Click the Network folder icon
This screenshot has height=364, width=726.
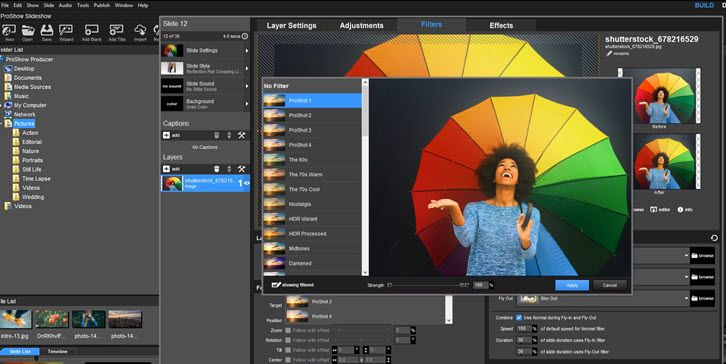tap(8, 114)
